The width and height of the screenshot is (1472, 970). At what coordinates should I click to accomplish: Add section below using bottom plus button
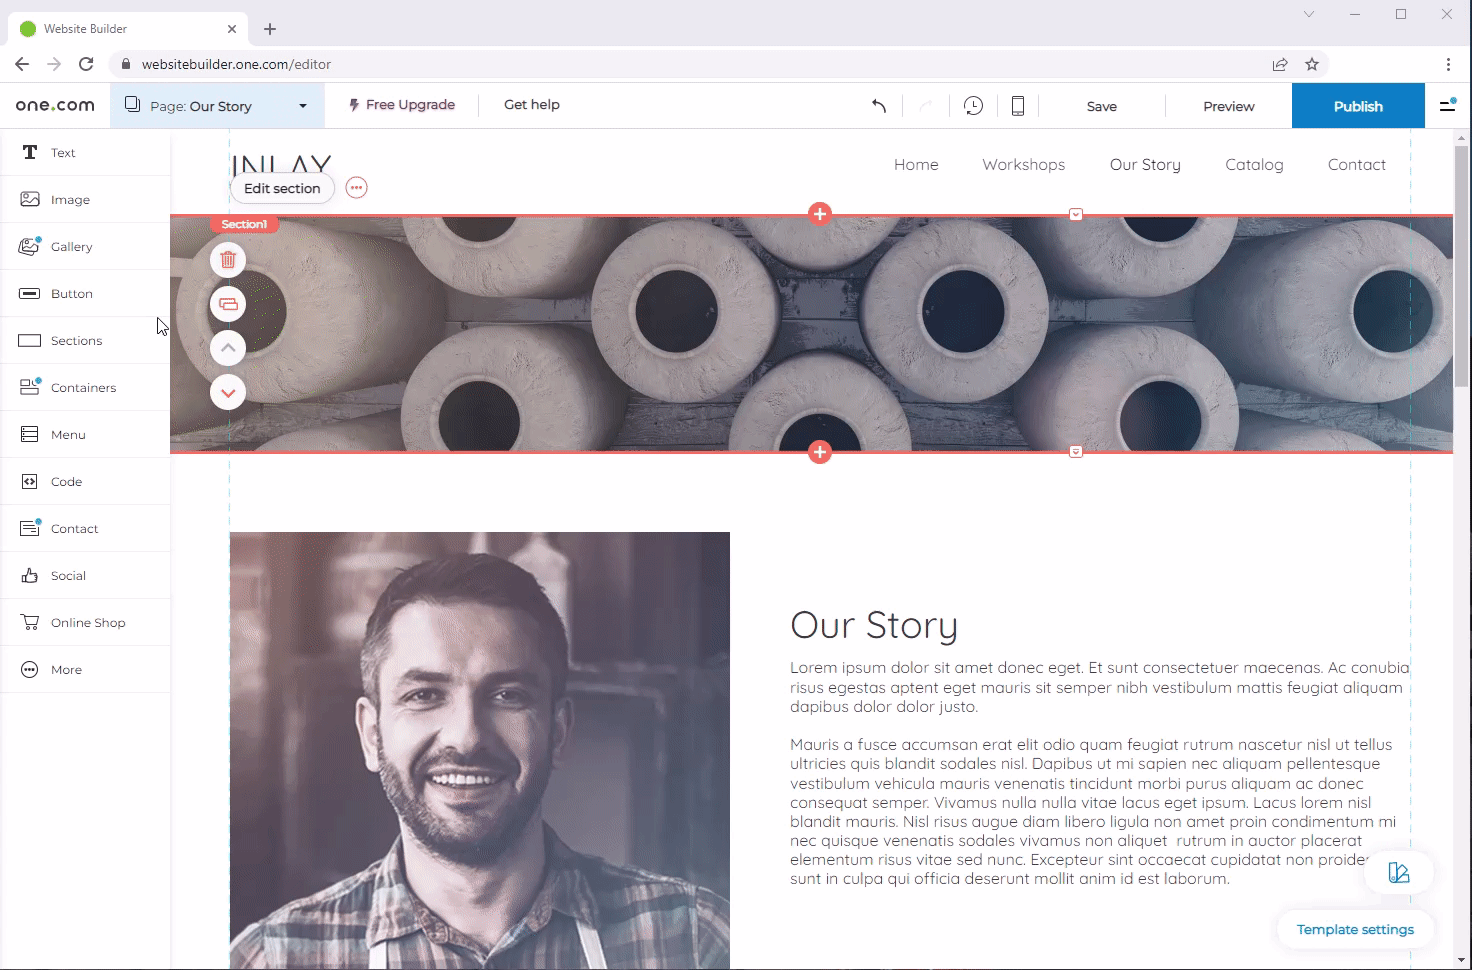(820, 453)
